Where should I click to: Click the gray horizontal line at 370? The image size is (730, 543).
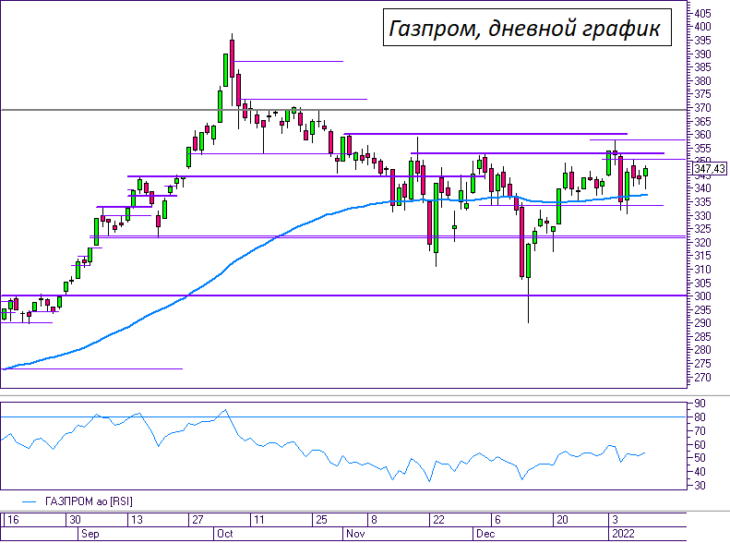pos(344,110)
